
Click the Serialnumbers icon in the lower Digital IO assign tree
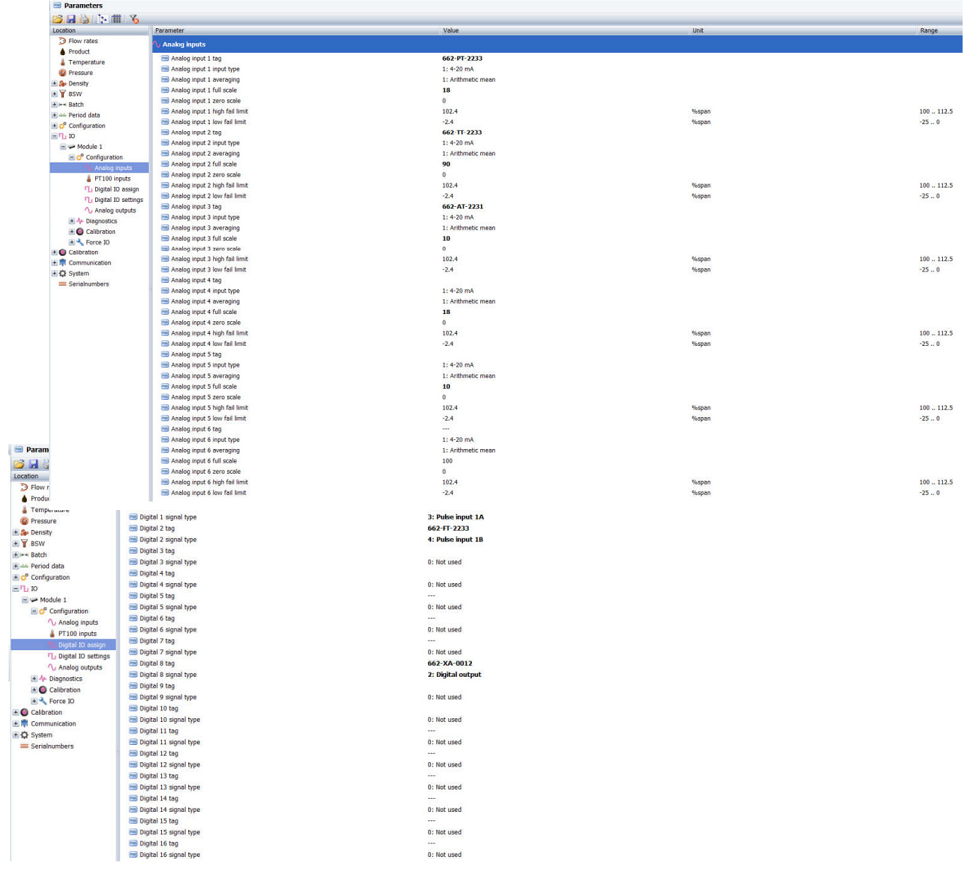click(x=24, y=746)
